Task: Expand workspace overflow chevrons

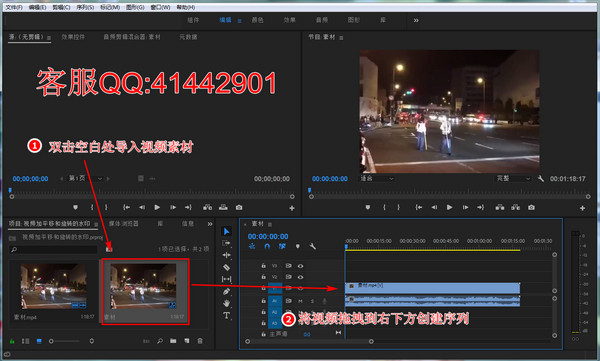Action: (416, 20)
